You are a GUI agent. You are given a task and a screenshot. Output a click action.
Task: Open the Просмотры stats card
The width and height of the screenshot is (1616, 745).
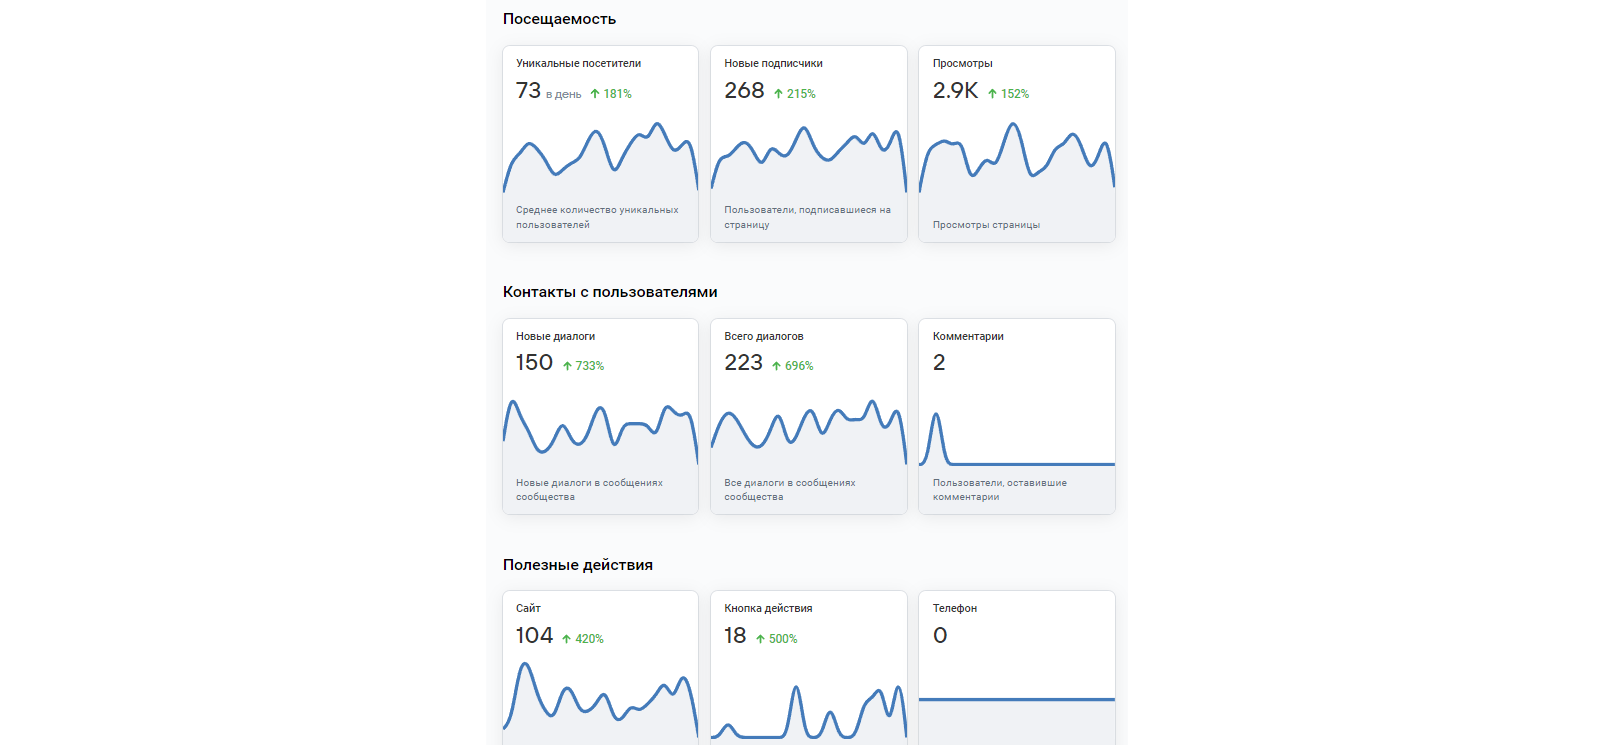click(x=1017, y=144)
